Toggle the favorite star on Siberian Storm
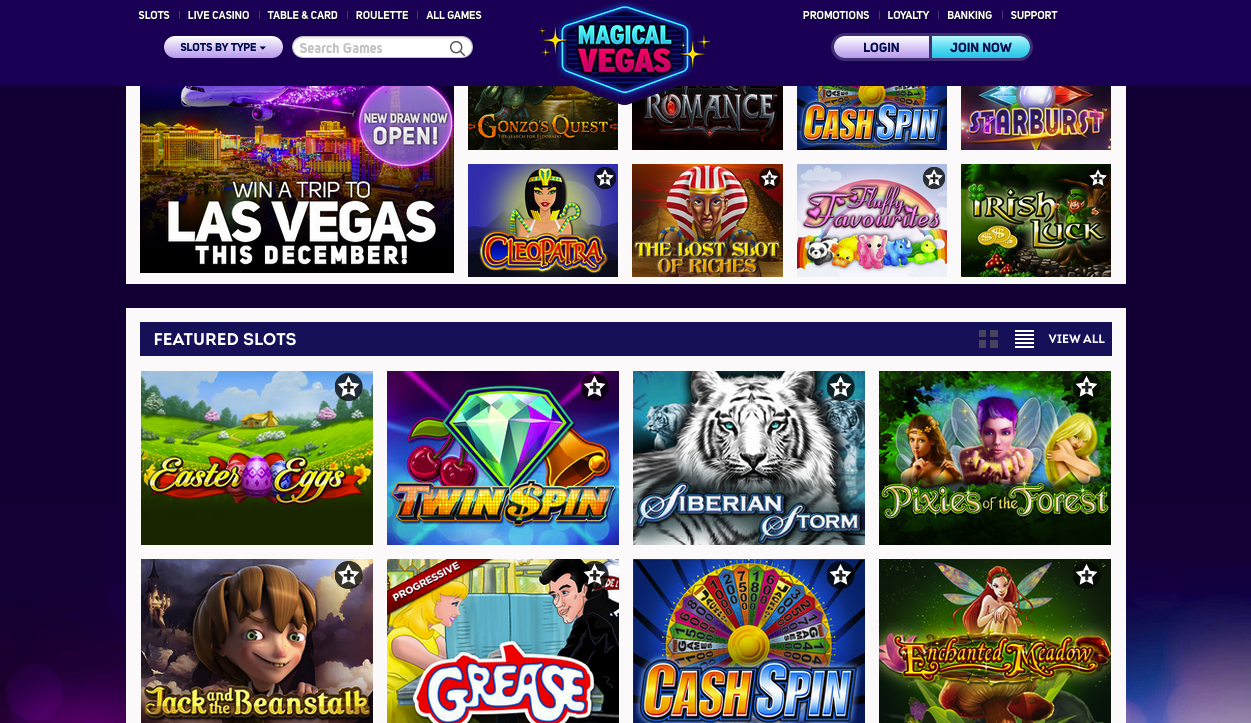The width and height of the screenshot is (1251, 723). (840, 387)
